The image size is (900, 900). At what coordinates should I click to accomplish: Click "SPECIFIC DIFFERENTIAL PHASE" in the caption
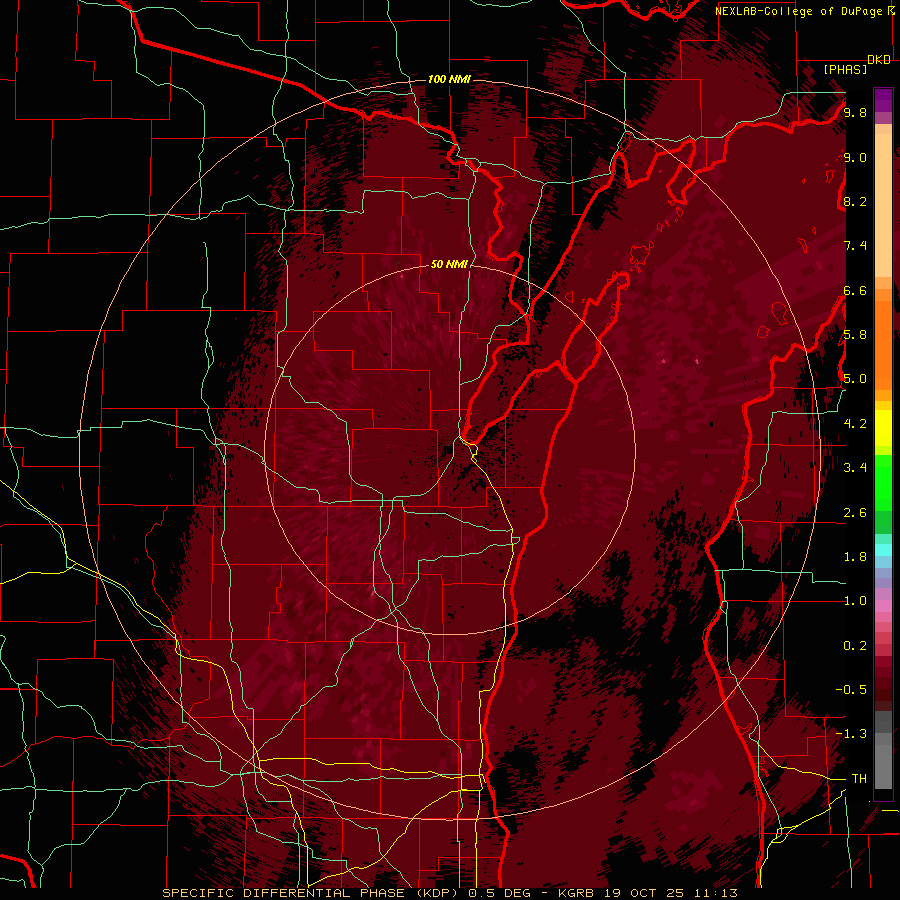[284, 893]
